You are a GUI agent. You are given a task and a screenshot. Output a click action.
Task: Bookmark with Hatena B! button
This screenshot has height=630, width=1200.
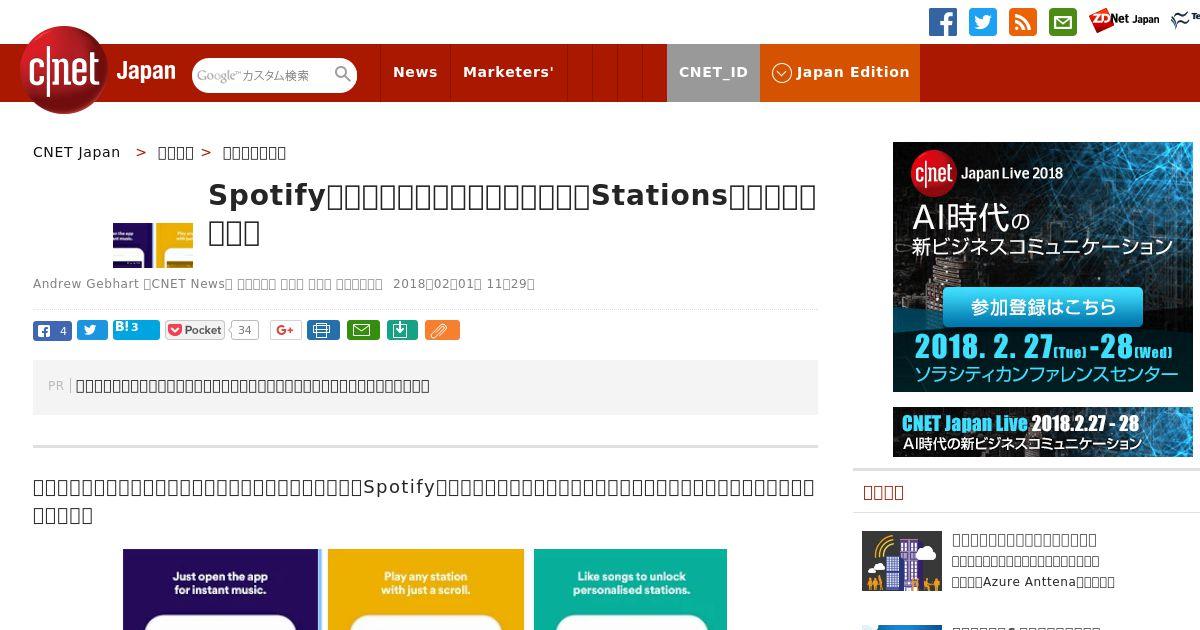click(136, 330)
